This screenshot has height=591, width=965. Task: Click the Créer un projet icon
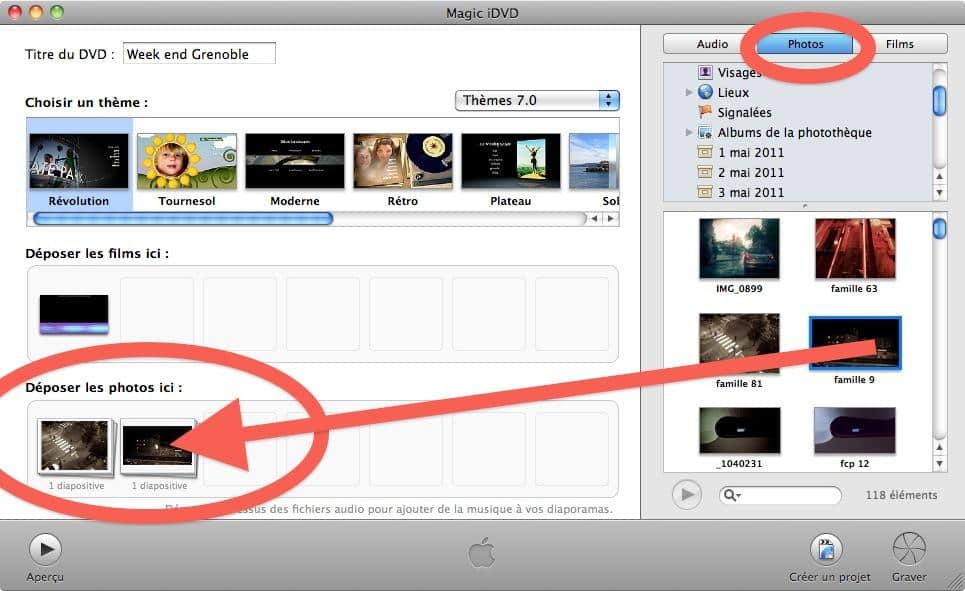(826, 549)
